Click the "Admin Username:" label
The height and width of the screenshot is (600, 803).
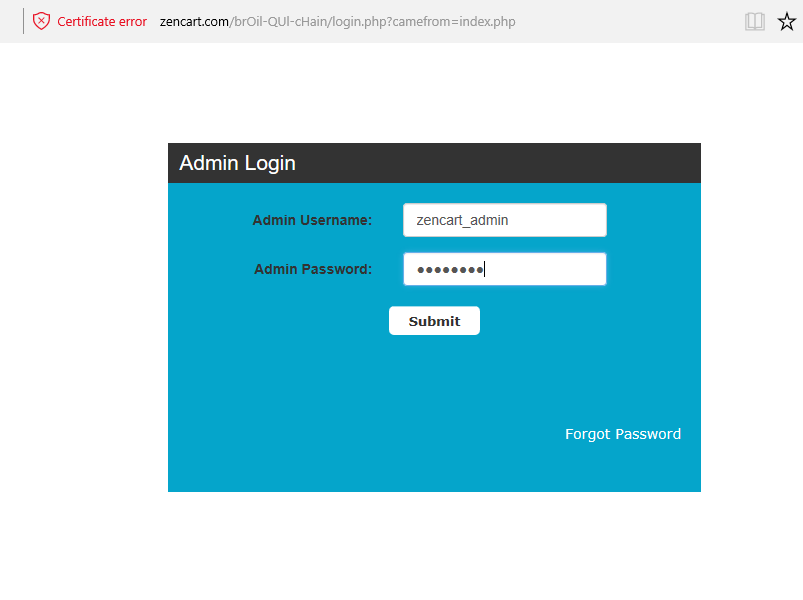tap(312, 220)
